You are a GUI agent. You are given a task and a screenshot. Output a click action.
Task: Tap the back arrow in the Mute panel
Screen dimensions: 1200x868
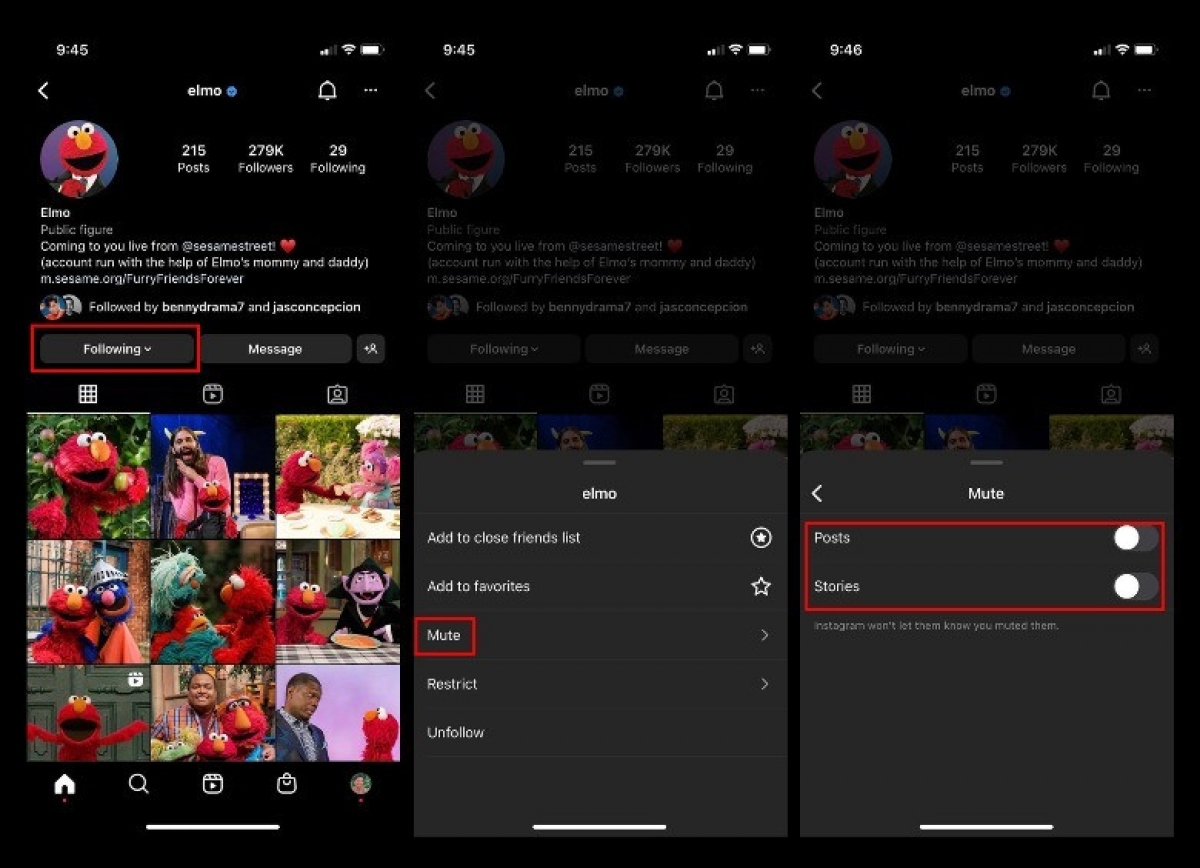[817, 493]
